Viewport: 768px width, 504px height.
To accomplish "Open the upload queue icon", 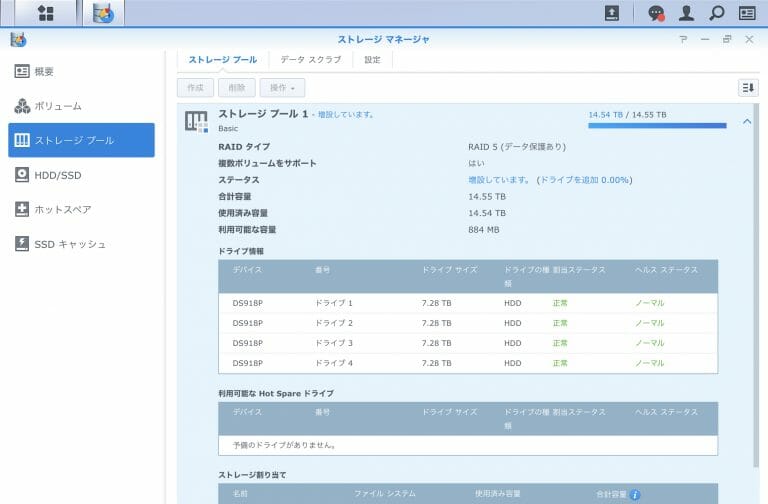I will tap(612, 13).
